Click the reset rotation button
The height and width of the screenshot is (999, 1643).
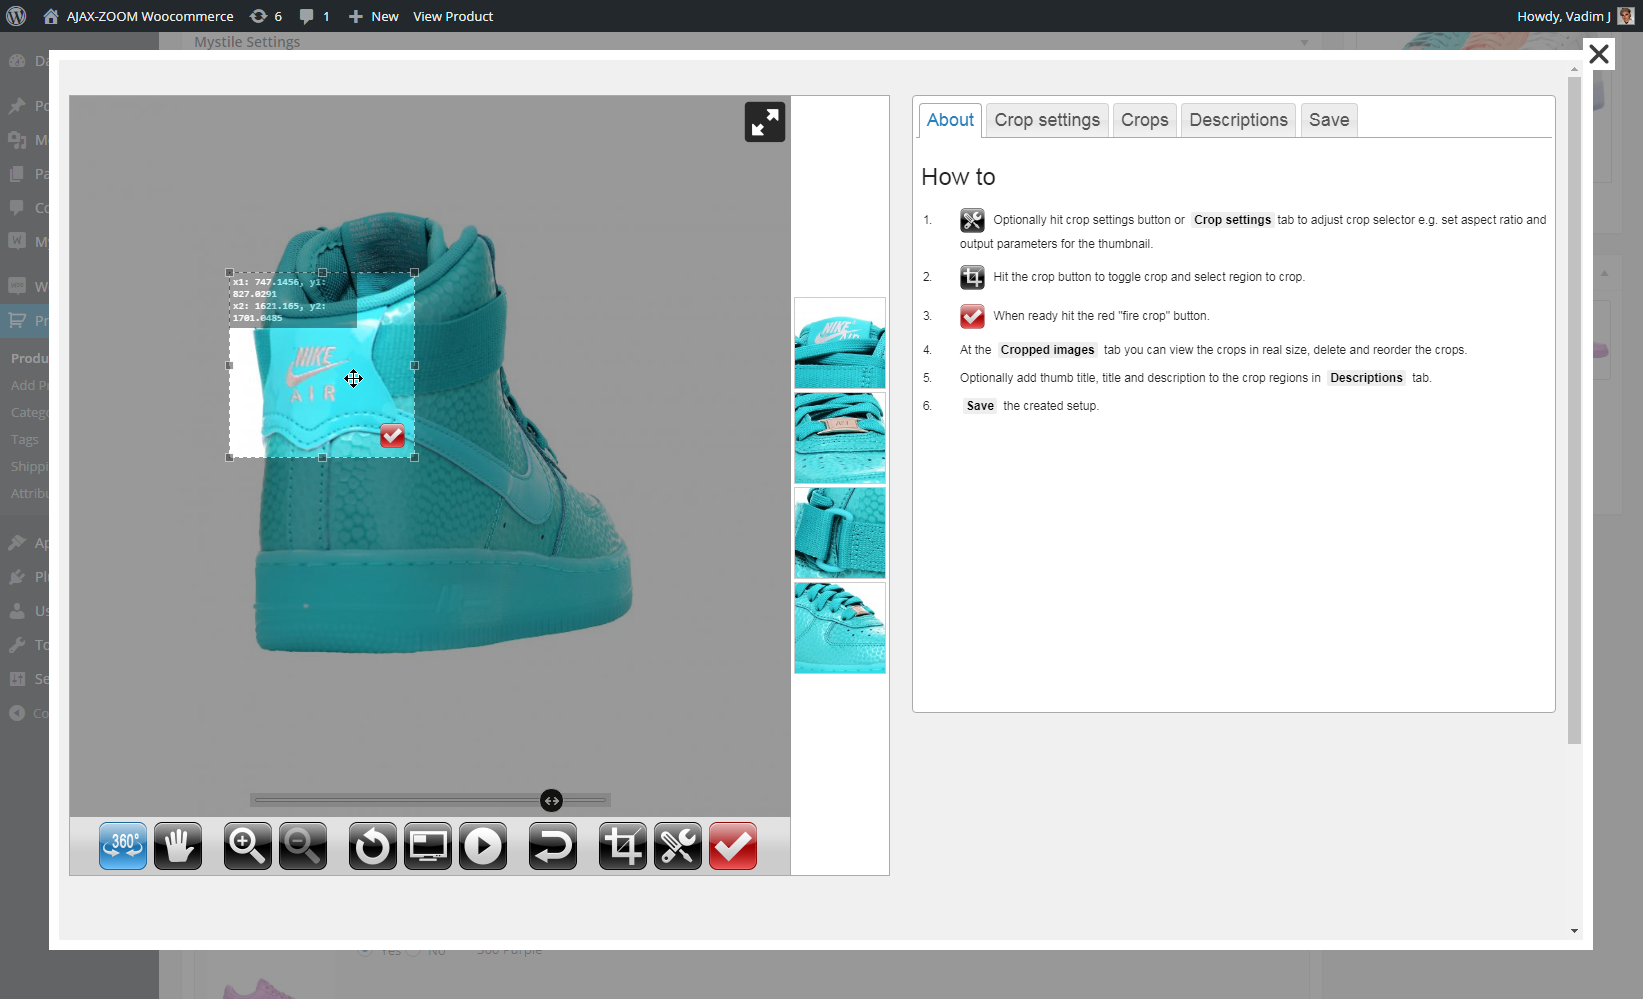[x=373, y=846]
